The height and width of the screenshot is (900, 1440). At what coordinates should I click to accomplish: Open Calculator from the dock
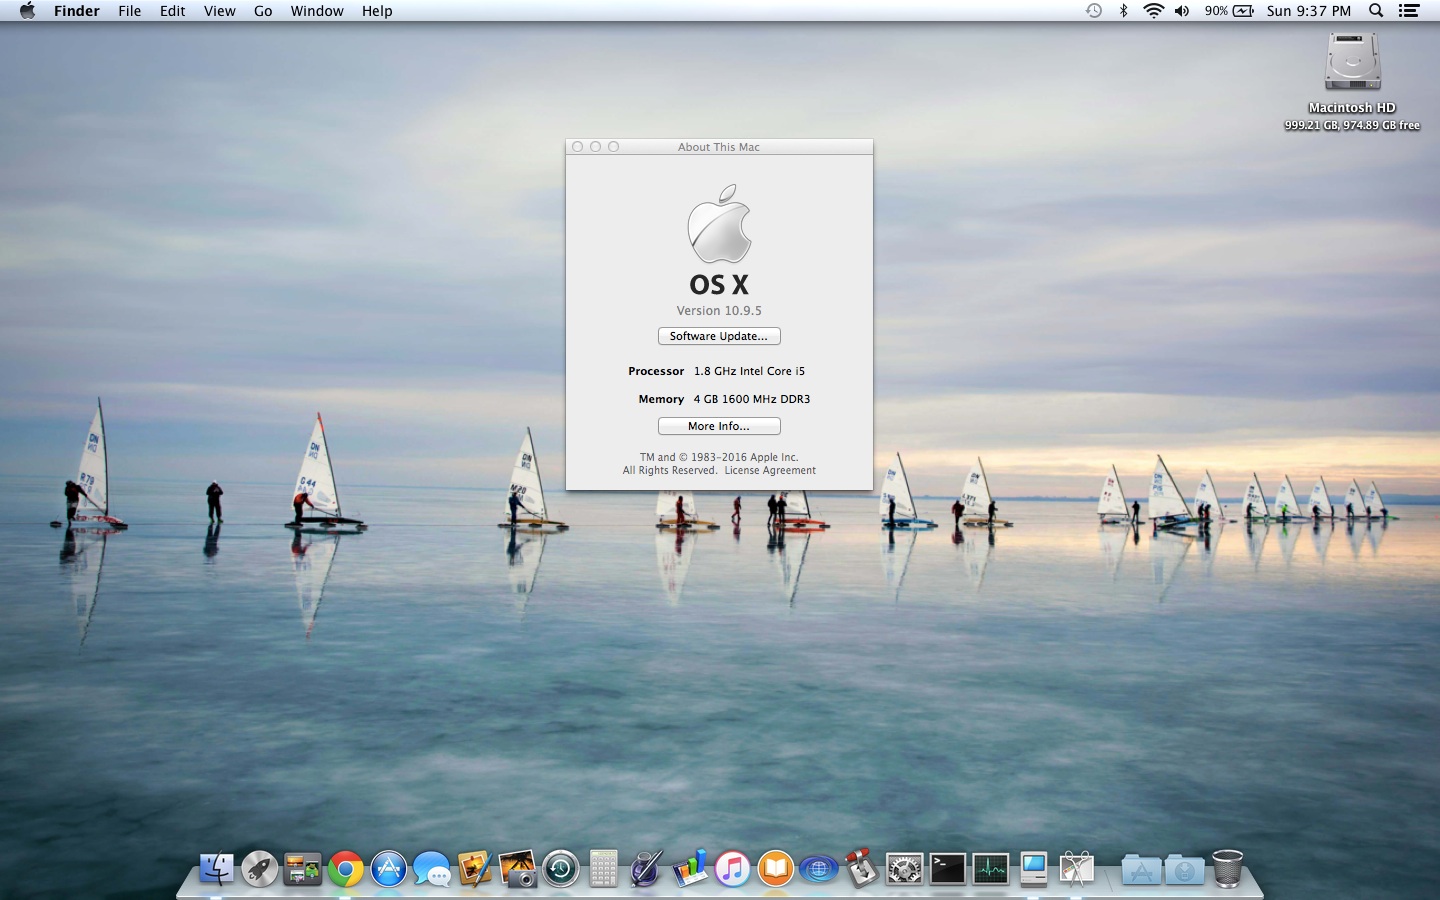coord(603,869)
